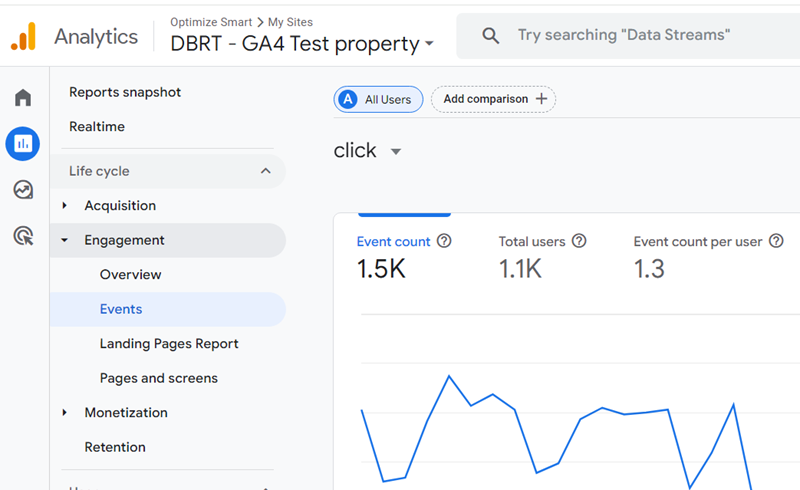Open the Home icon in sidebar
The width and height of the screenshot is (800, 490).
coord(23,97)
